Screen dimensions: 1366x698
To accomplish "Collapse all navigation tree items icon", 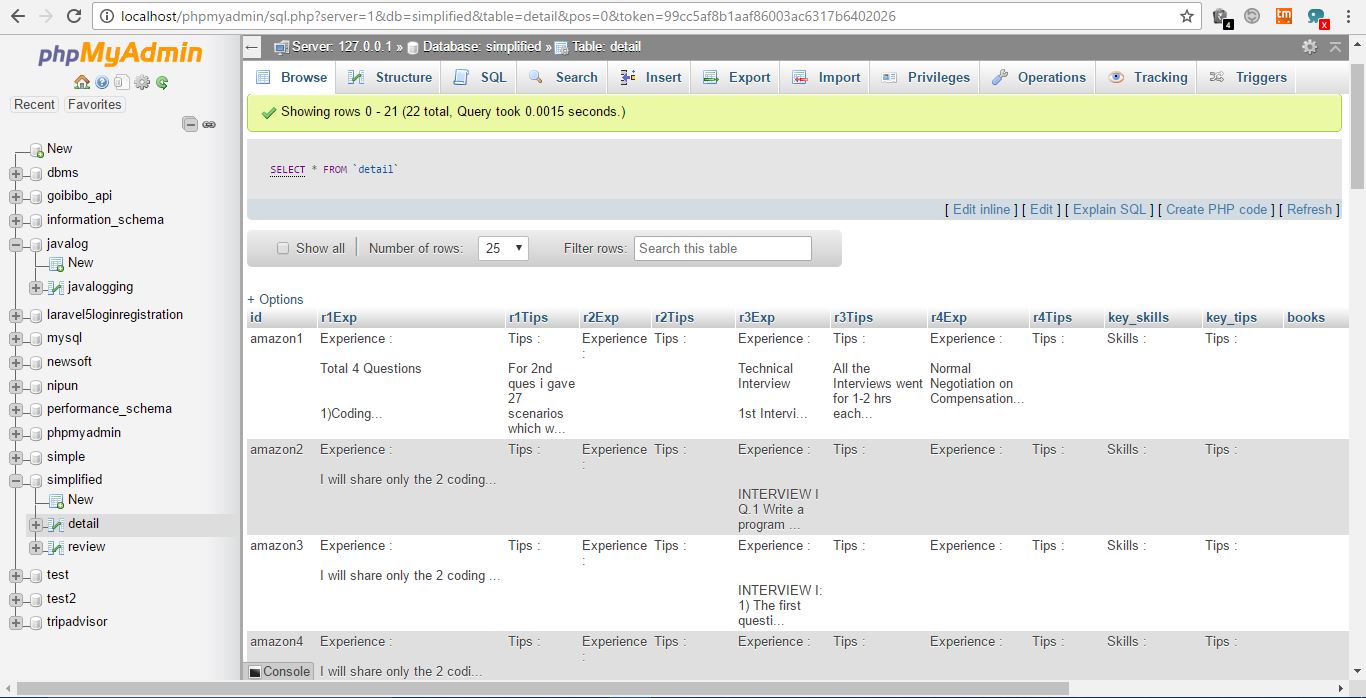I will (x=190, y=124).
